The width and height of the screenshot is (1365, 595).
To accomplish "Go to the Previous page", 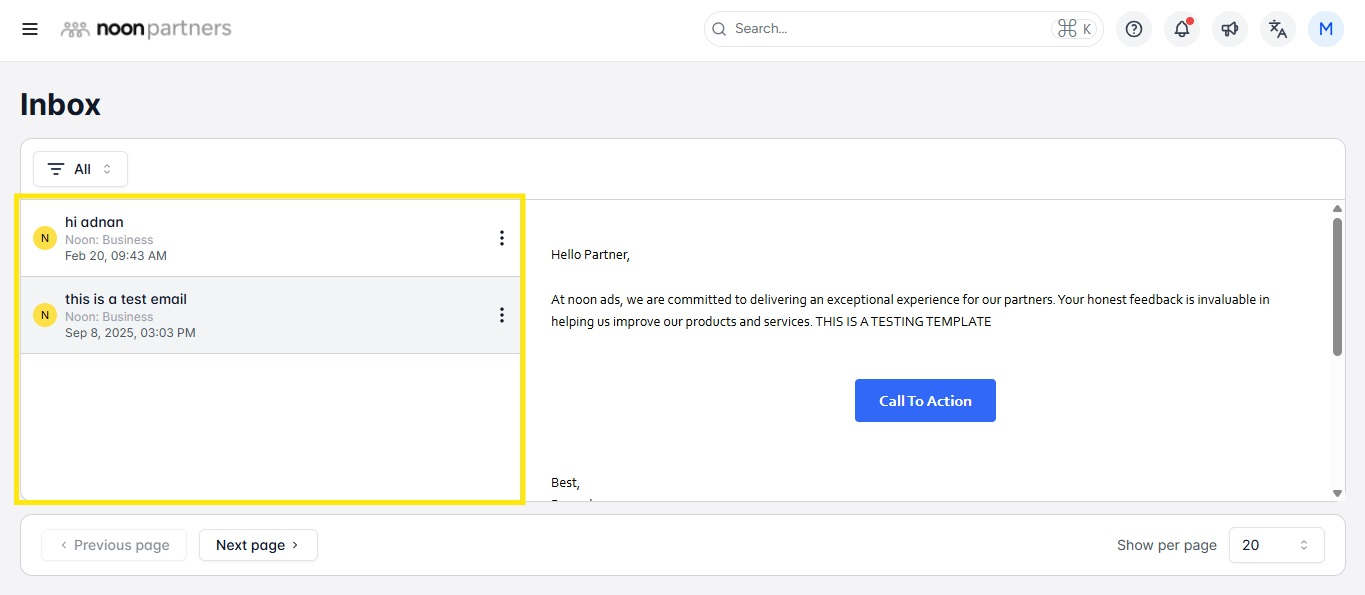I will click(x=114, y=545).
